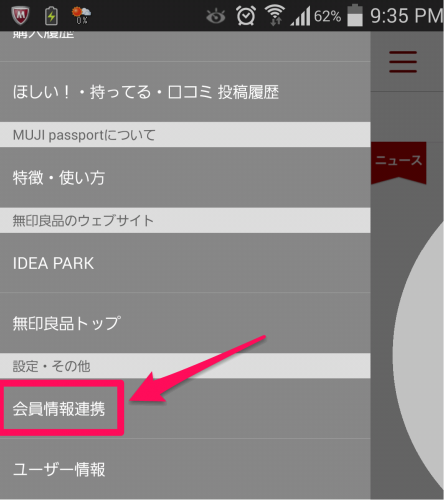Screen dimensions: 444x500
Task: Tap the smart stay eye icon
Action: (216, 16)
